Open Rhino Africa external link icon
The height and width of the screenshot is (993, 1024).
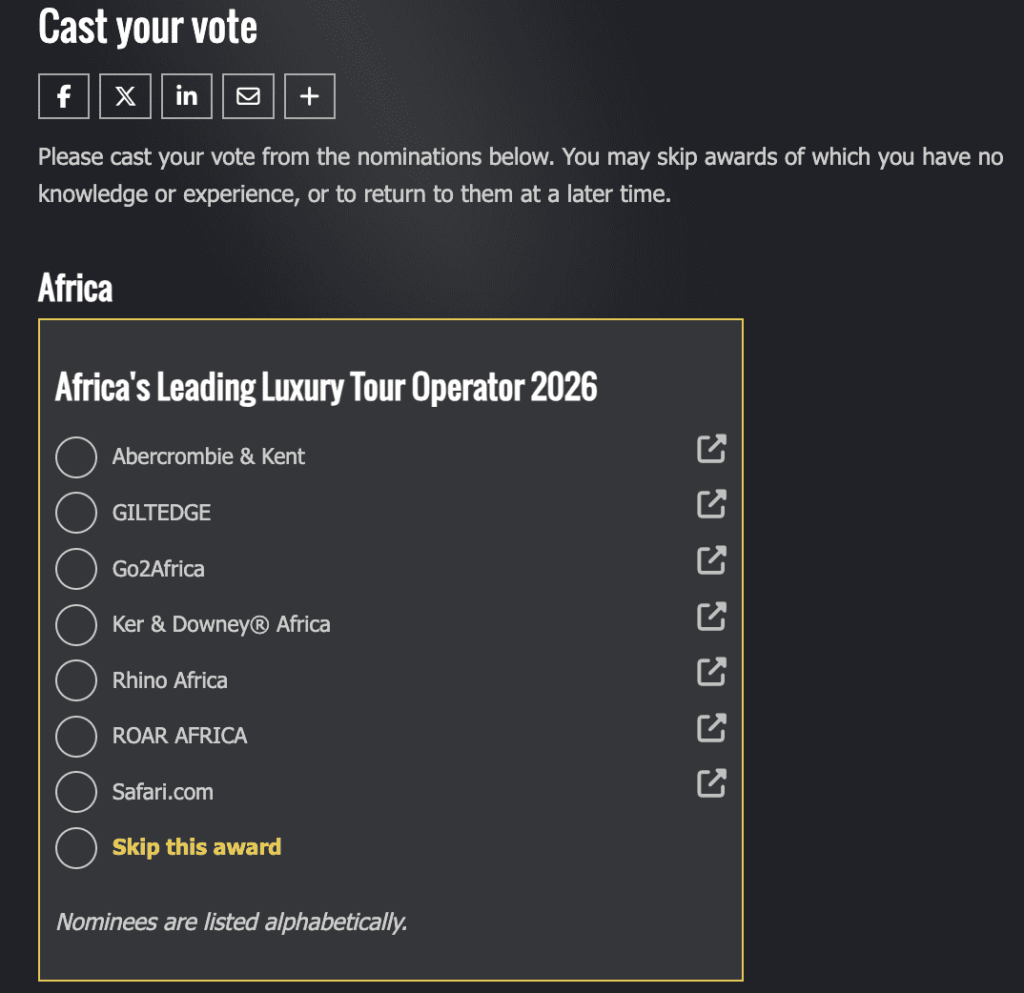(711, 672)
